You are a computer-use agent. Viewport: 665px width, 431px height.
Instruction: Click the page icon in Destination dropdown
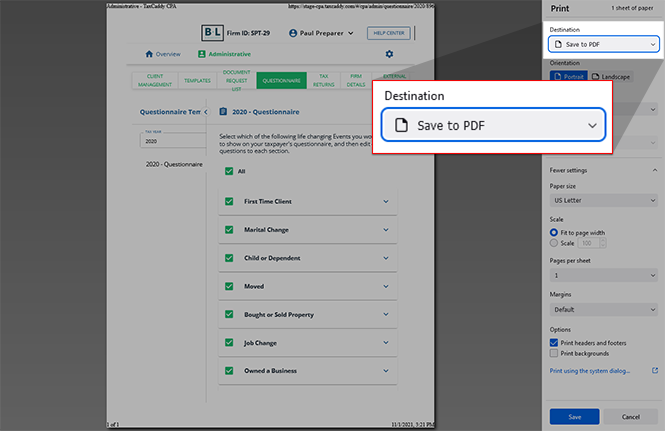tap(558, 44)
